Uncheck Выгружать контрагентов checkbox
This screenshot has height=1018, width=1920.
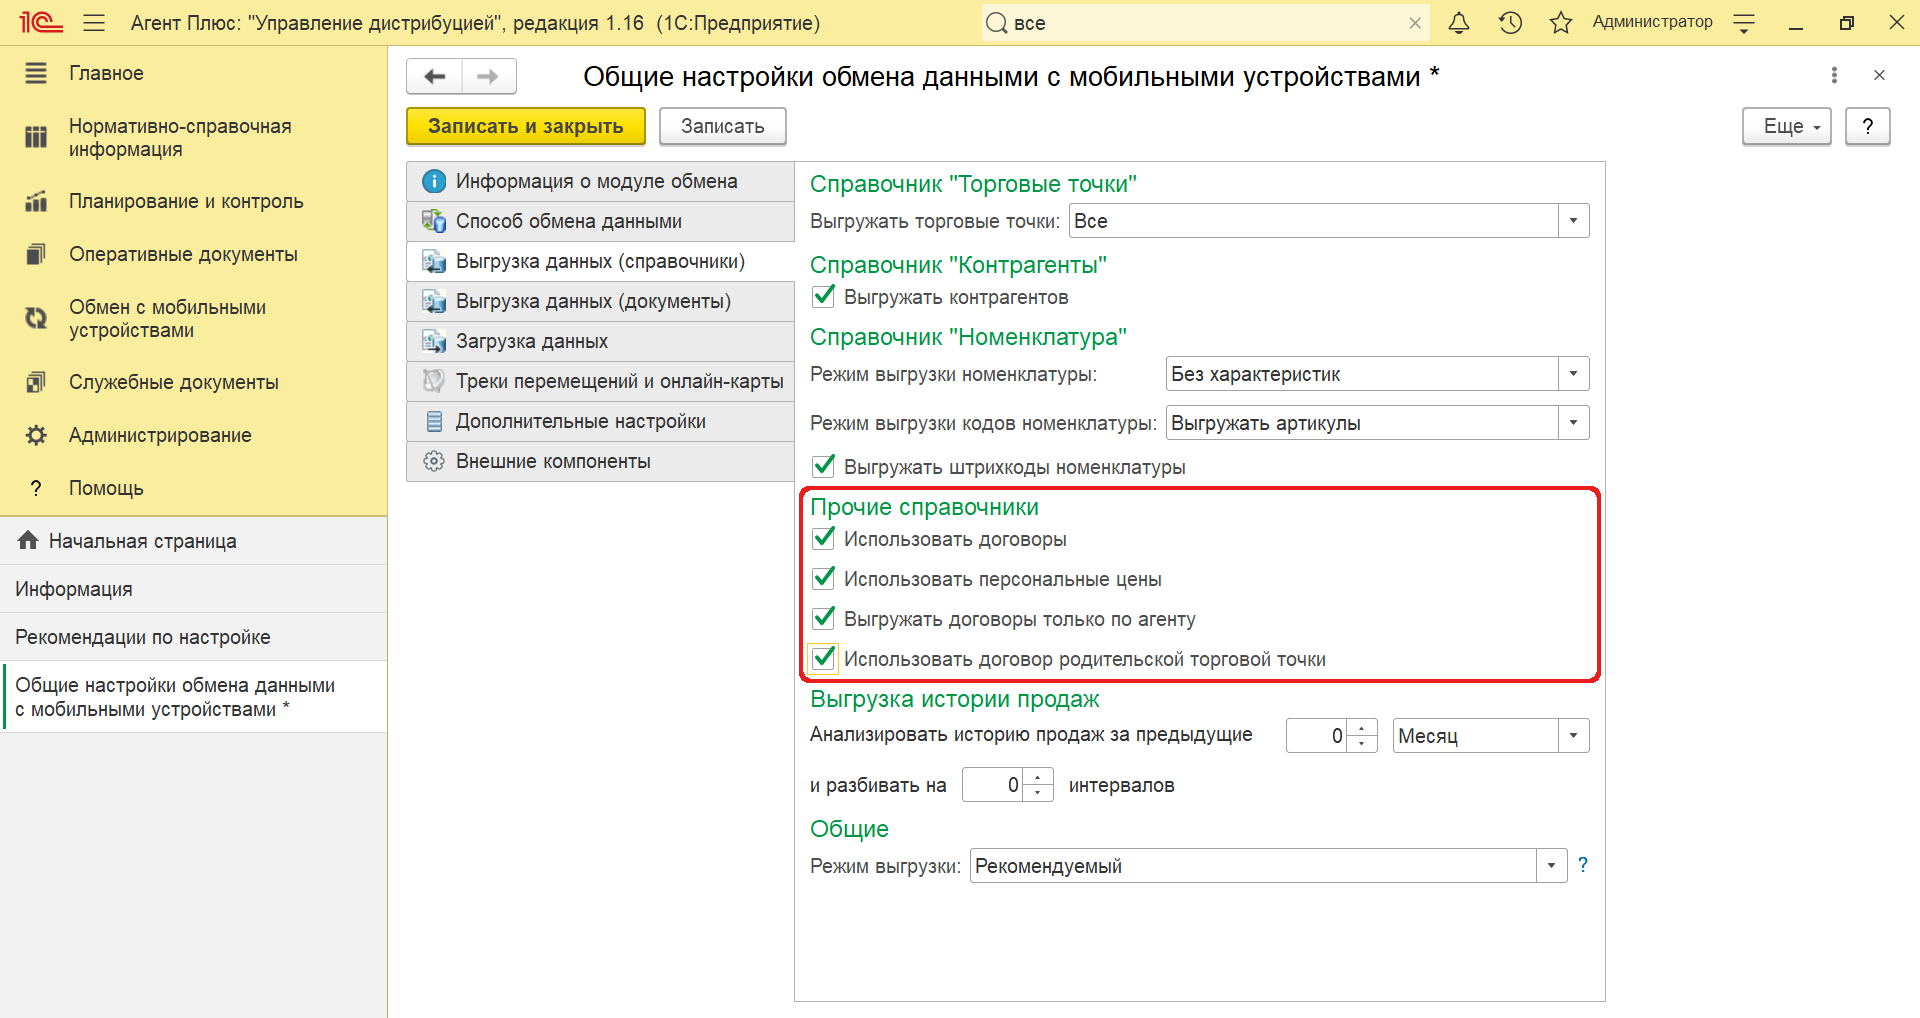[x=824, y=297]
